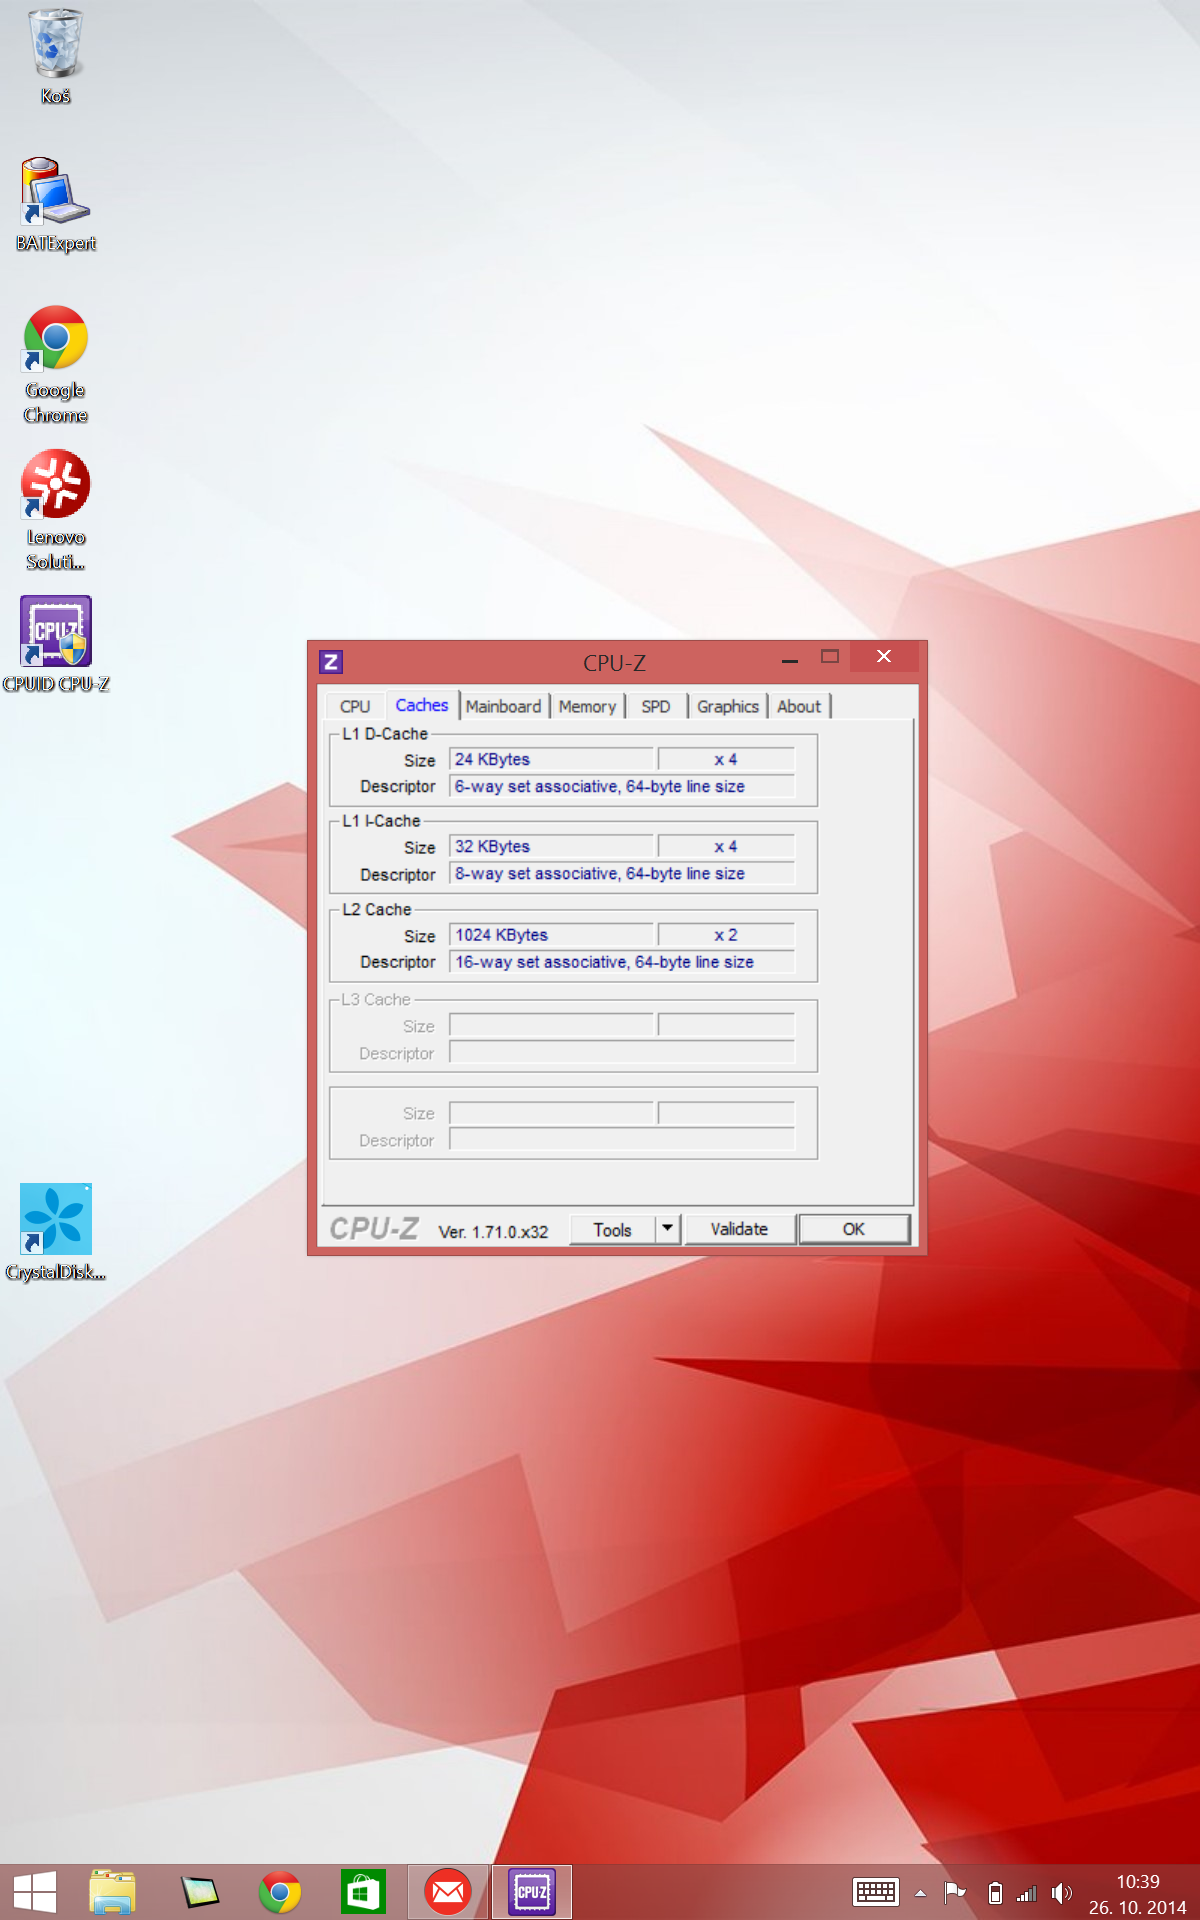Viewport: 1200px width, 1920px height.
Task: Open the SPD tab
Action: tap(656, 706)
